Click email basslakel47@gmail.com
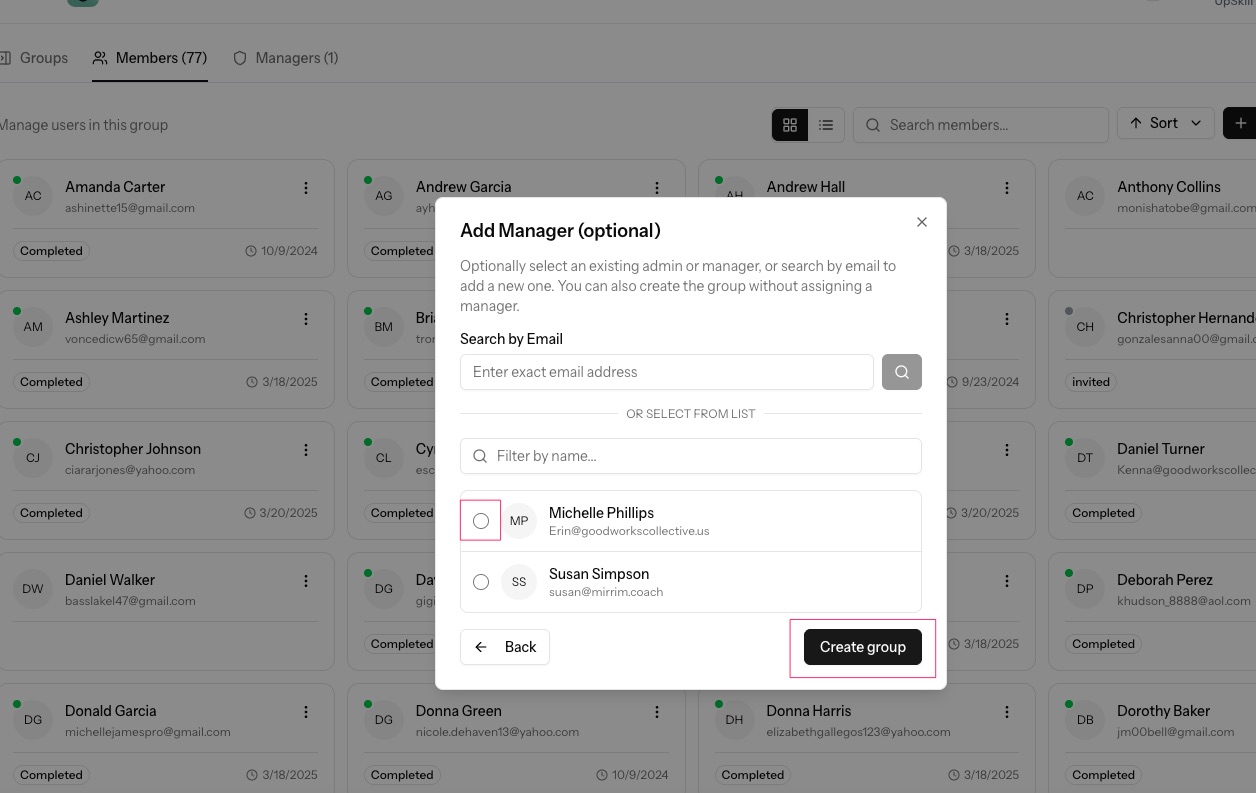1256x793 pixels. click(x=130, y=601)
